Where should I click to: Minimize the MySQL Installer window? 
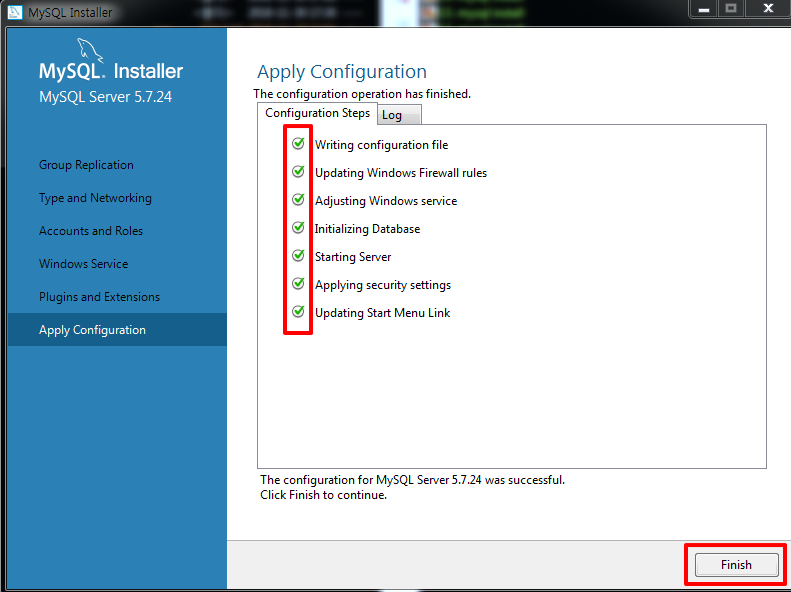(704, 9)
